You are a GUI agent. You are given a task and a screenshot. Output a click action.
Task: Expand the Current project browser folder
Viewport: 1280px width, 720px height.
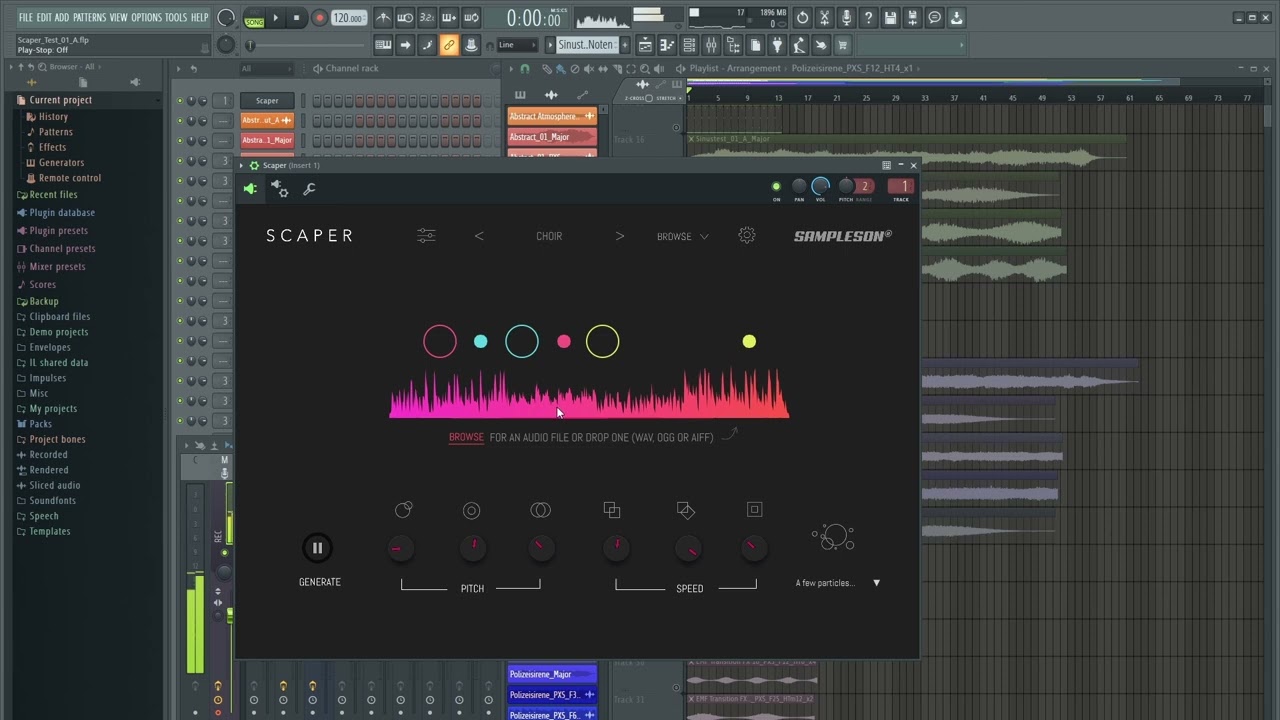pos(60,100)
